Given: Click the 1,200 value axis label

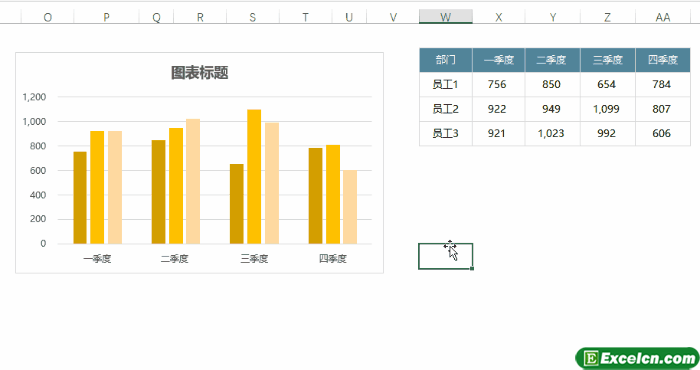Looking at the screenshot, I should [x=34, y=97].
